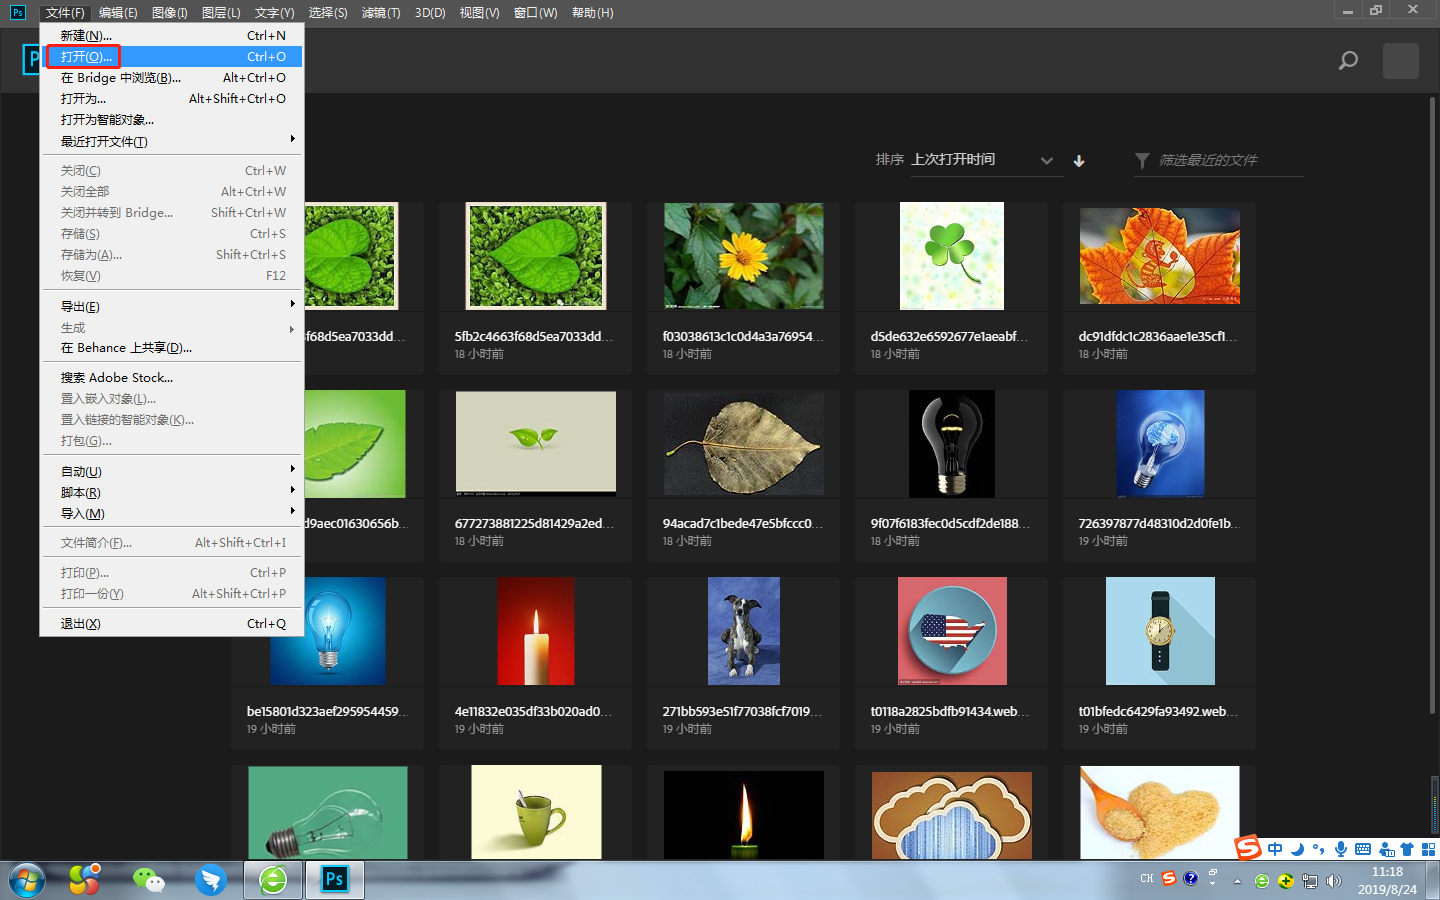The width and height of the screenshot is (1440, 900).
Task: Click the search magnifier icon top-right
Action: click(x=1347, y=60)
